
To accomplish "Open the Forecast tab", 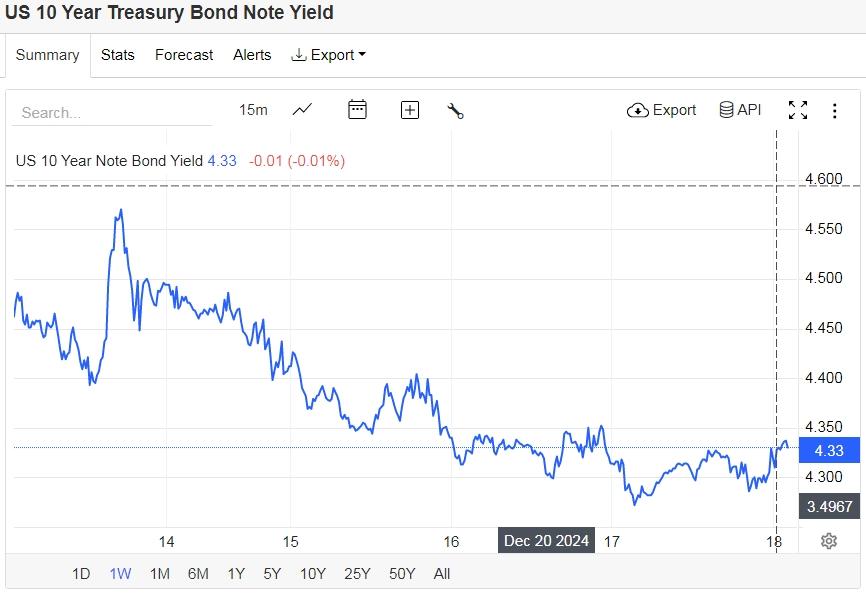I will (184, 55).
